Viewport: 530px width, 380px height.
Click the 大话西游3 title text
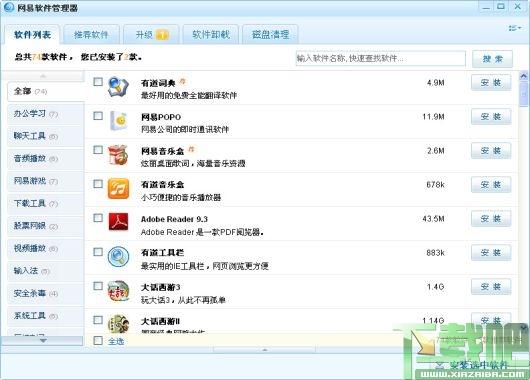click(x=161, y=287)
